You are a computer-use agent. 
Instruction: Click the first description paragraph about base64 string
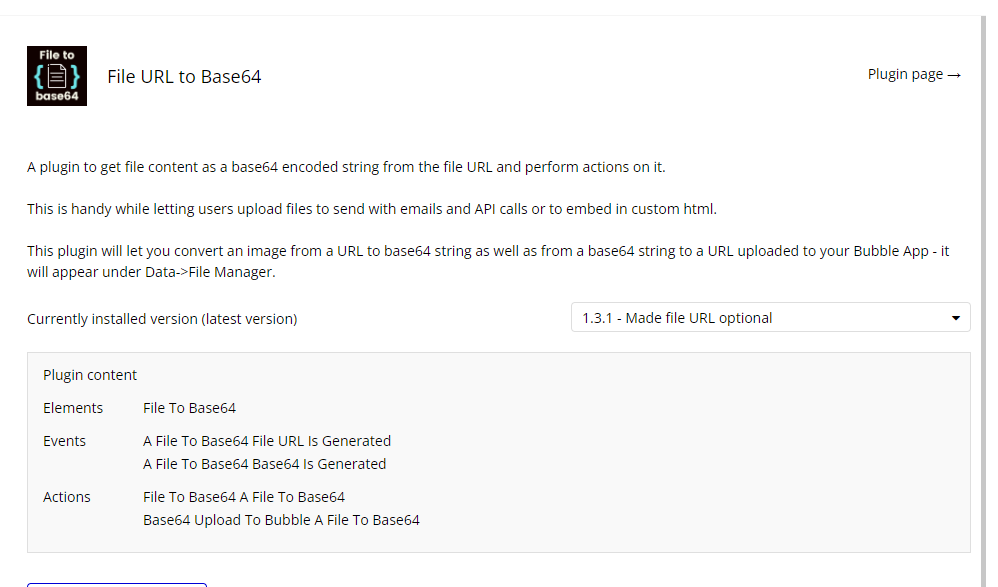[346, 167]
